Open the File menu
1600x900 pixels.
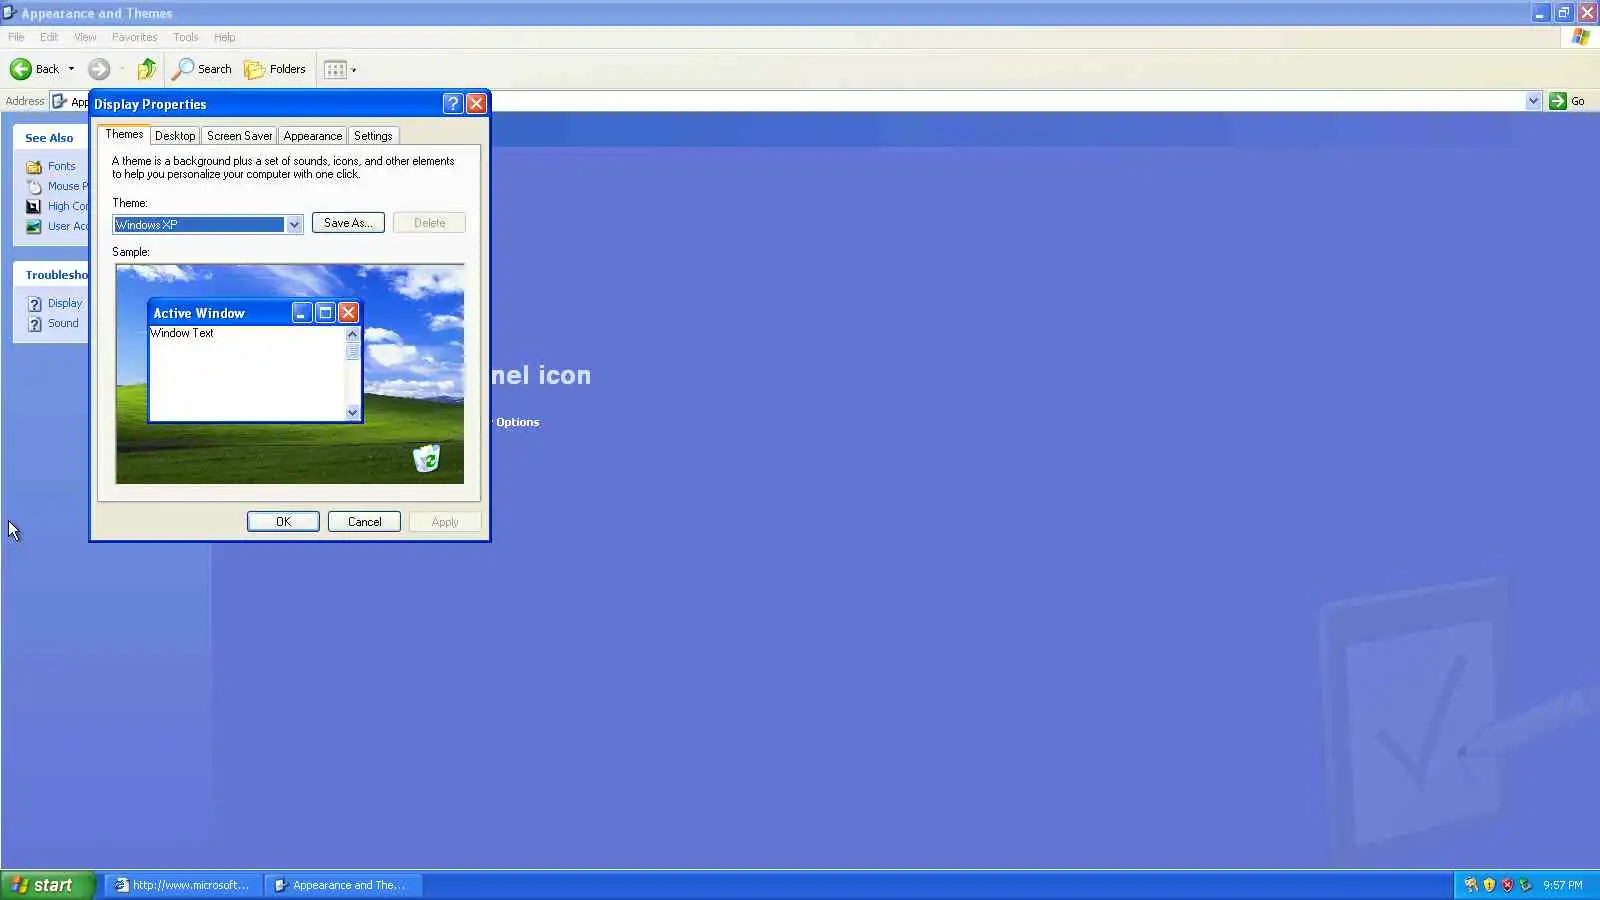tap(16, 37)
